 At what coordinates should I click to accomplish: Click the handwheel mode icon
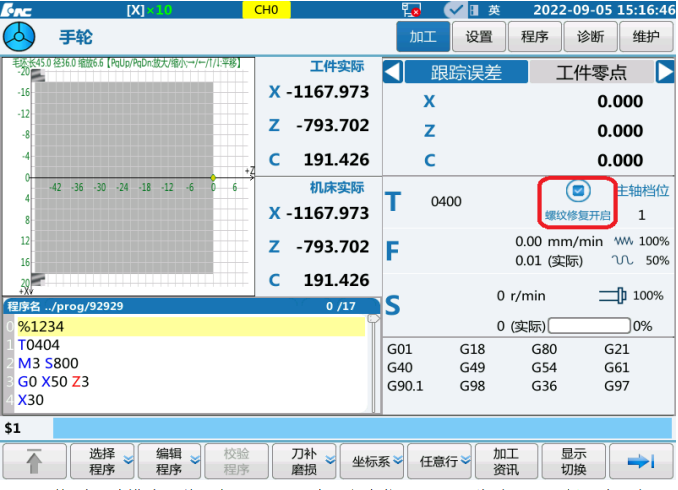19,37
